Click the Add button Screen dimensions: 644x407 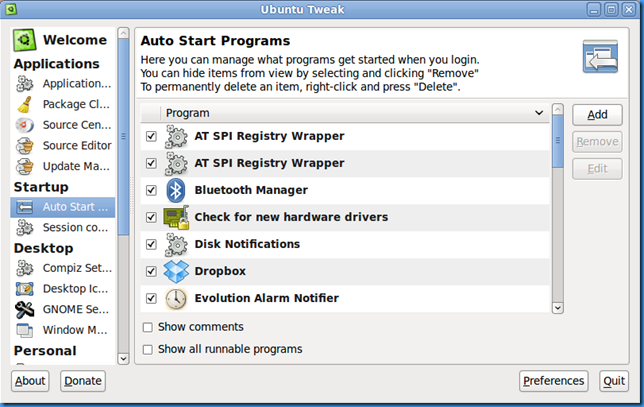597,115
